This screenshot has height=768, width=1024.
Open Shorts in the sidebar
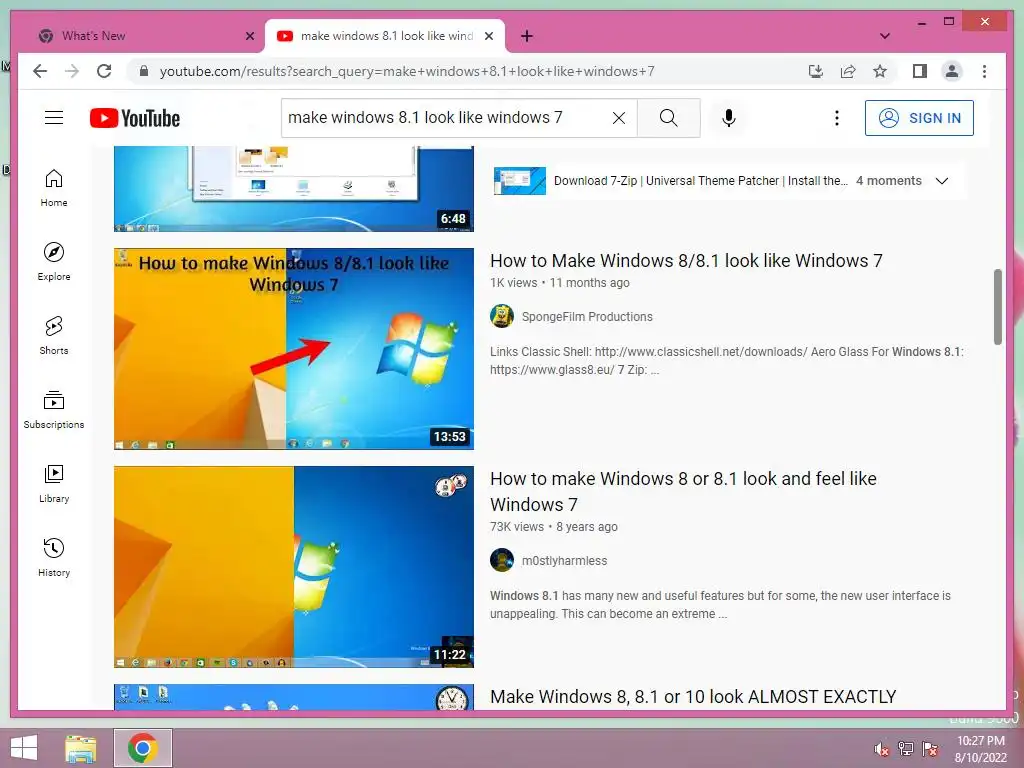coord(54,336)
